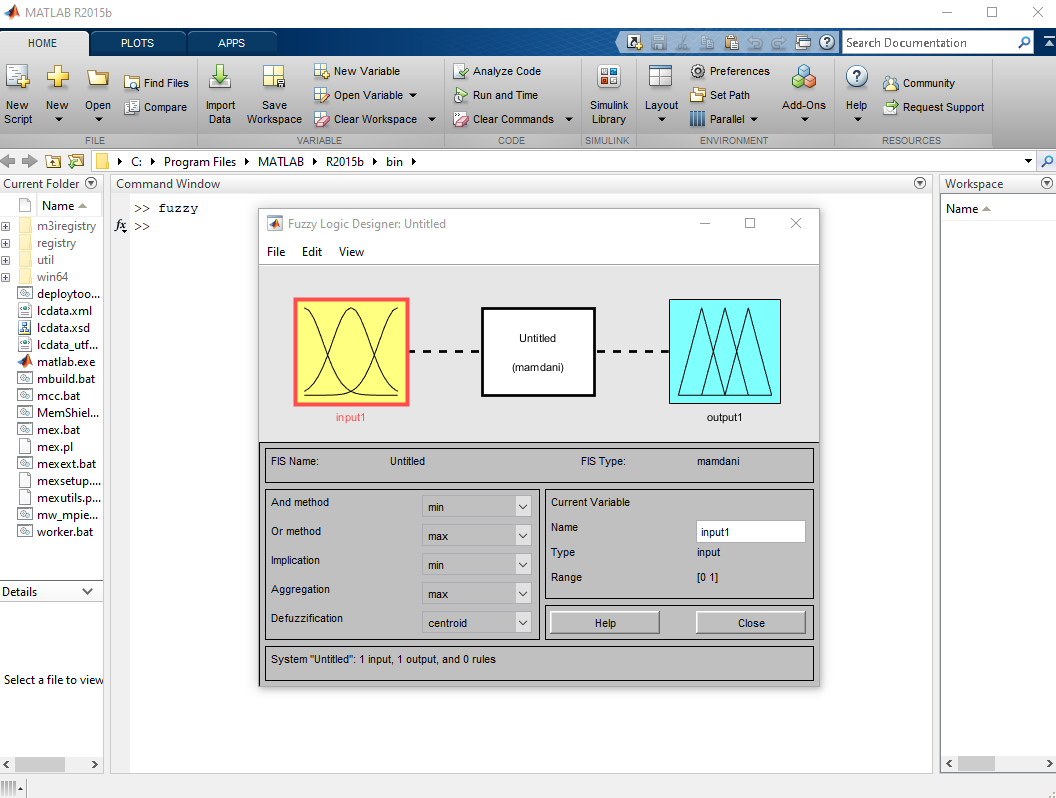This screenshot has width=1056, height=798.
Task: Open the Clear Workspace dropdown arrow
Action: (x=432, y=119)
